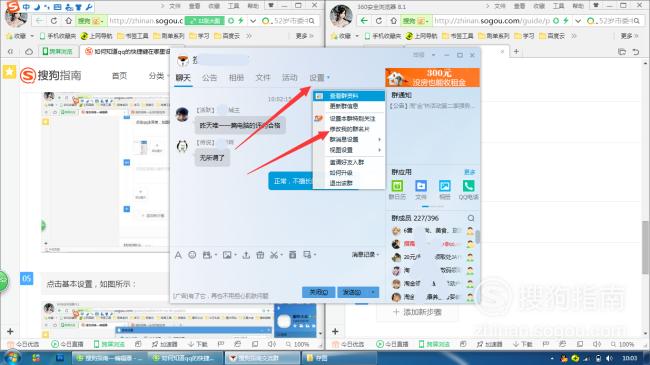Open the dropdown arrow beside 发送 button
Screen dimensions: 650x365
373,292
